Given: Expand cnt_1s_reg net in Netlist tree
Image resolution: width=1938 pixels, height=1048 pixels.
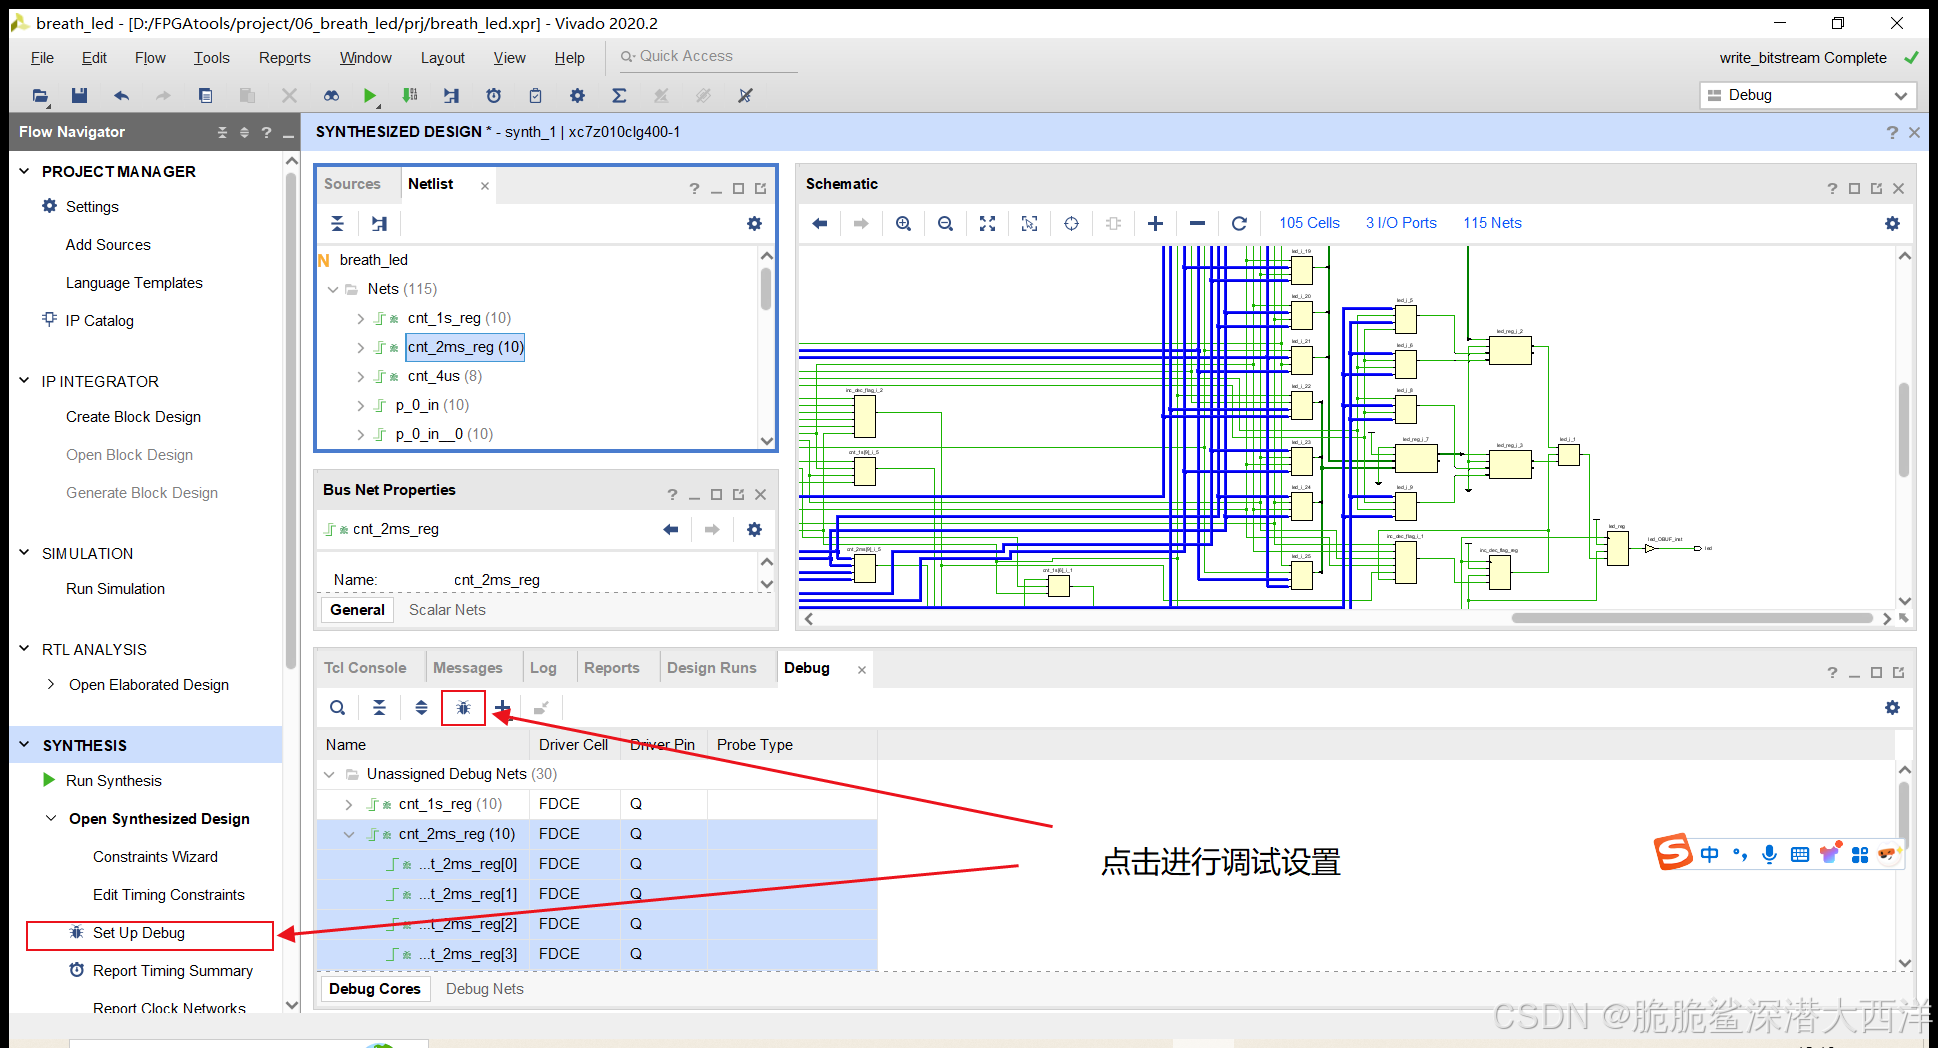Looking at the screenshot, I should 361,318.
